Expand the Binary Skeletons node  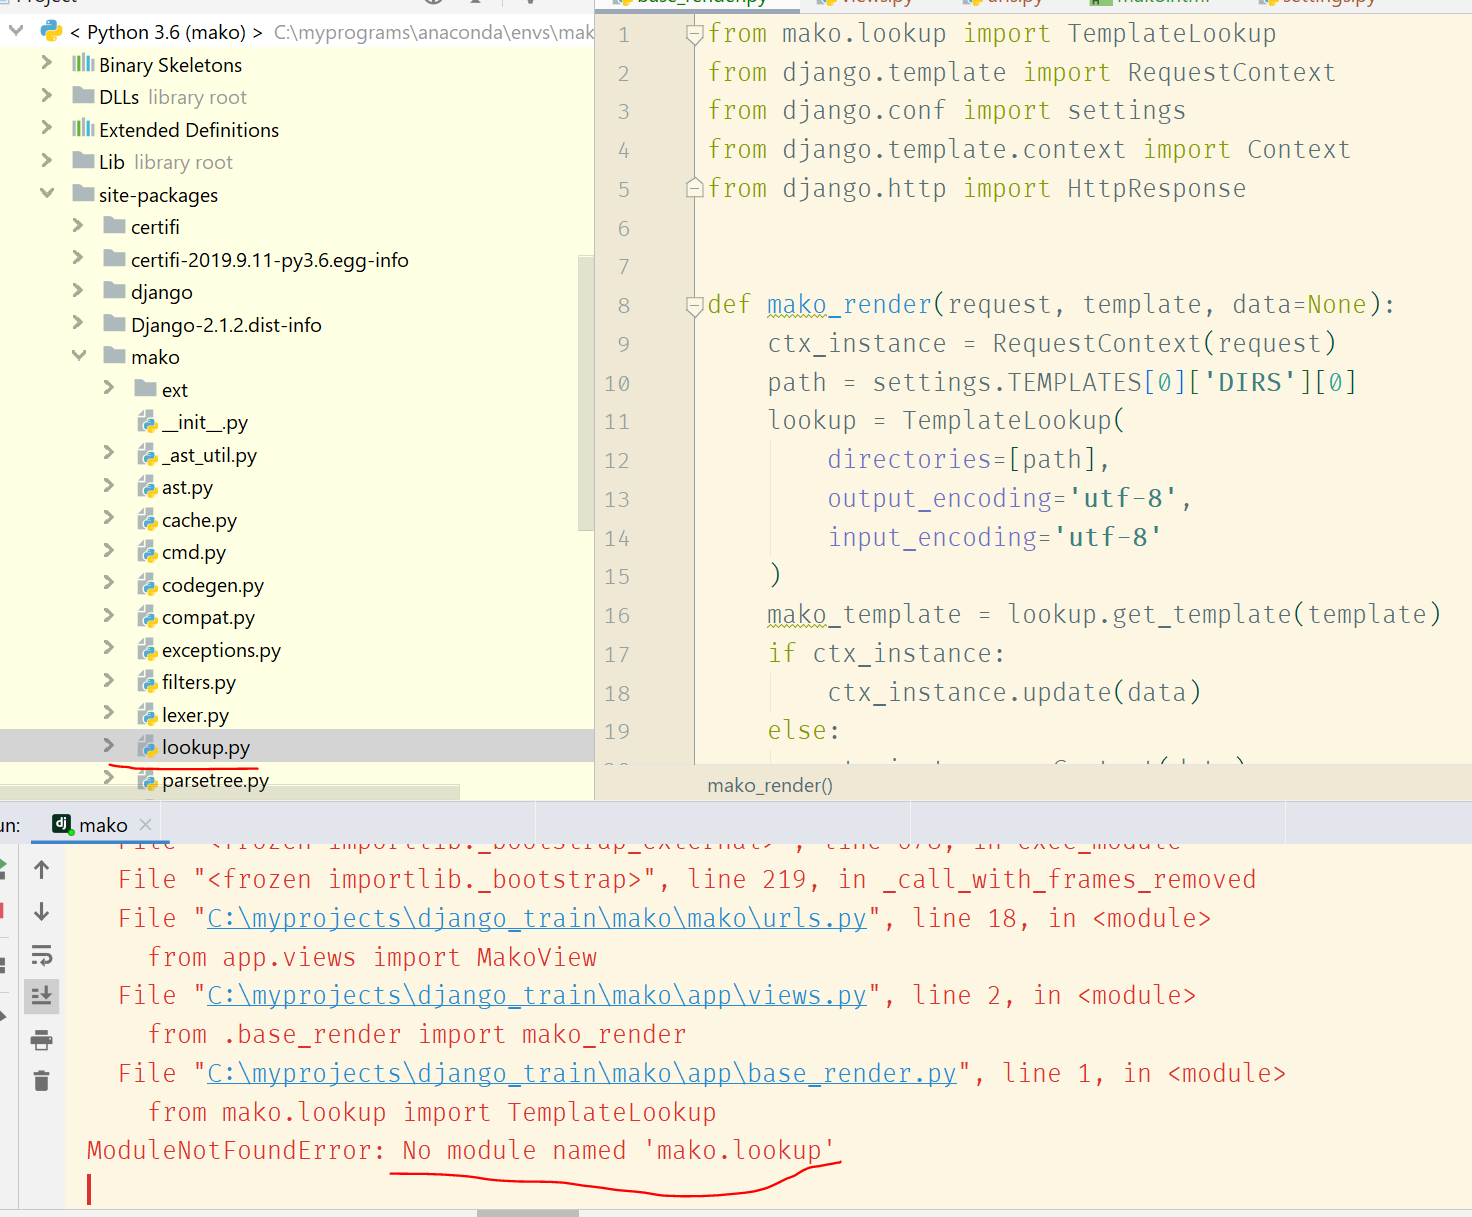tap(46, 63)
